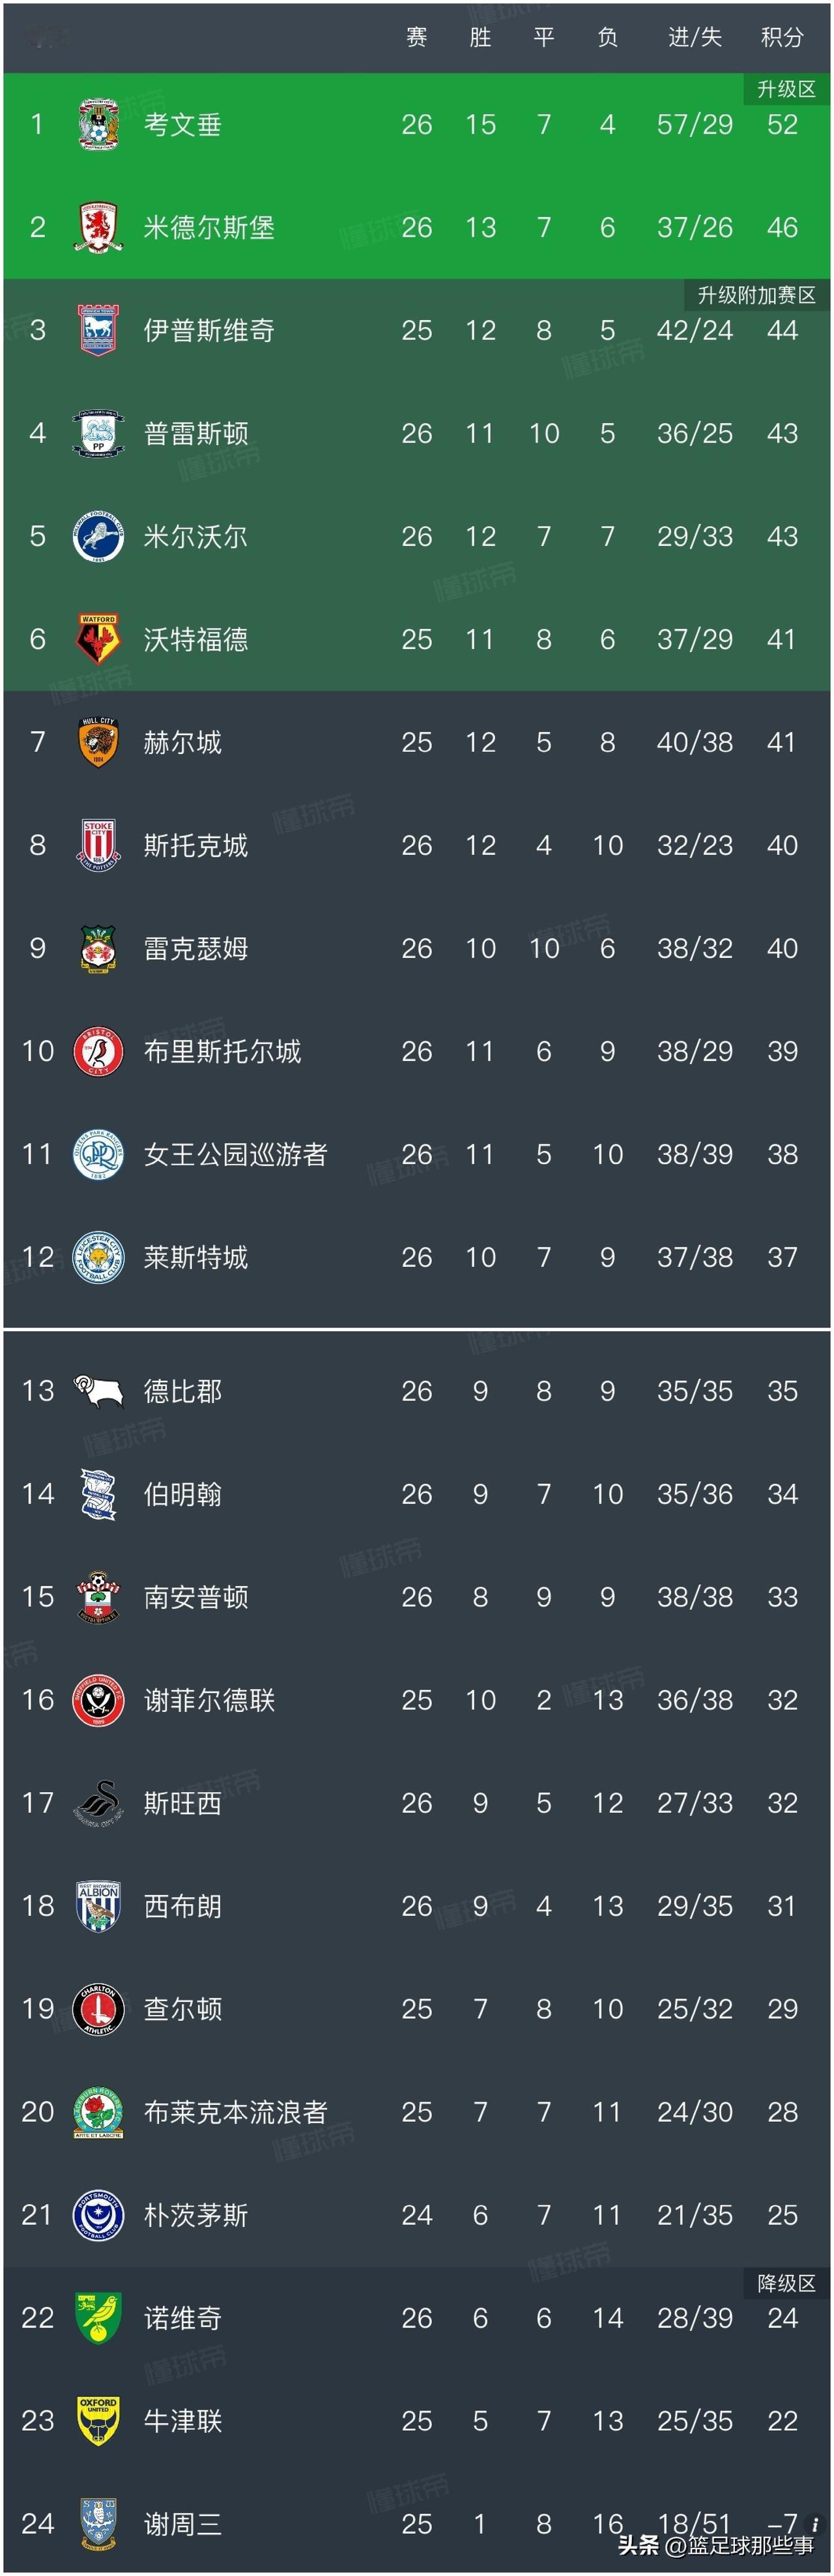Click the Watford club badge
This screenshot has width=834, height=2576.
[98, 639]
